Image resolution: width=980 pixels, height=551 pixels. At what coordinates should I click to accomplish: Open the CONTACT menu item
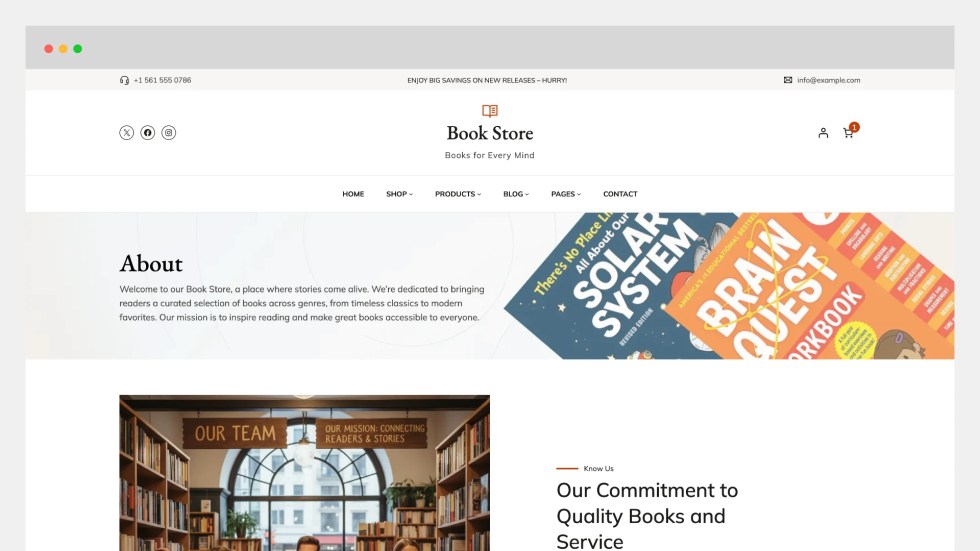620,194
